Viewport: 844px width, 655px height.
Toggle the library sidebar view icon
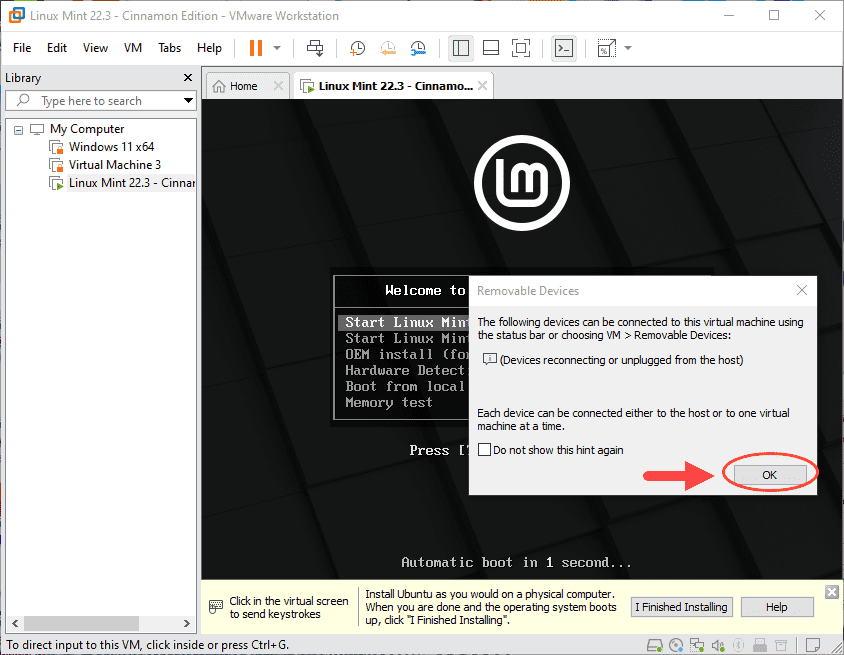[x=461, y=48]
